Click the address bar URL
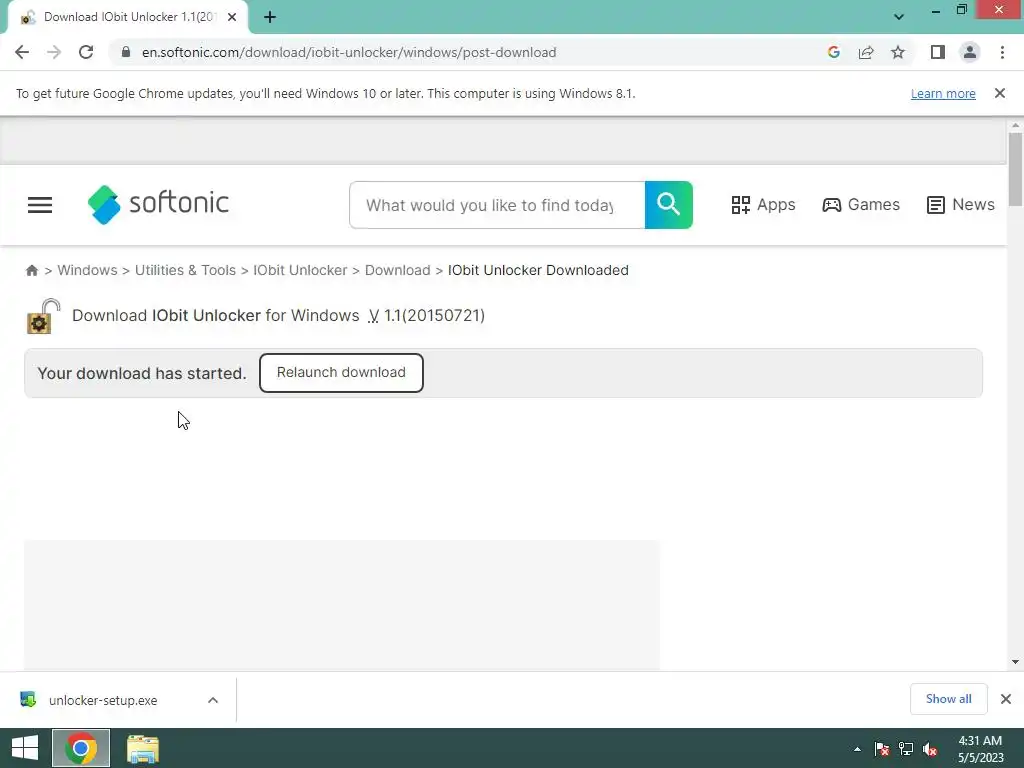This screenshot has height=768, width=1024. pos(349,52)
